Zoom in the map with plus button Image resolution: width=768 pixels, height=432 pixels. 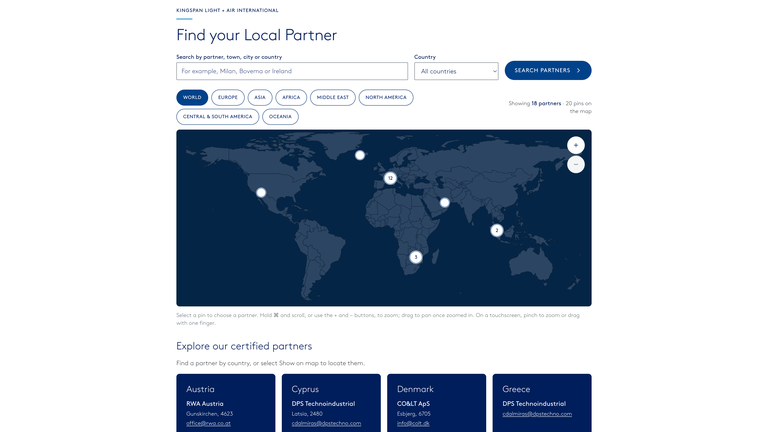click(576, 145)
